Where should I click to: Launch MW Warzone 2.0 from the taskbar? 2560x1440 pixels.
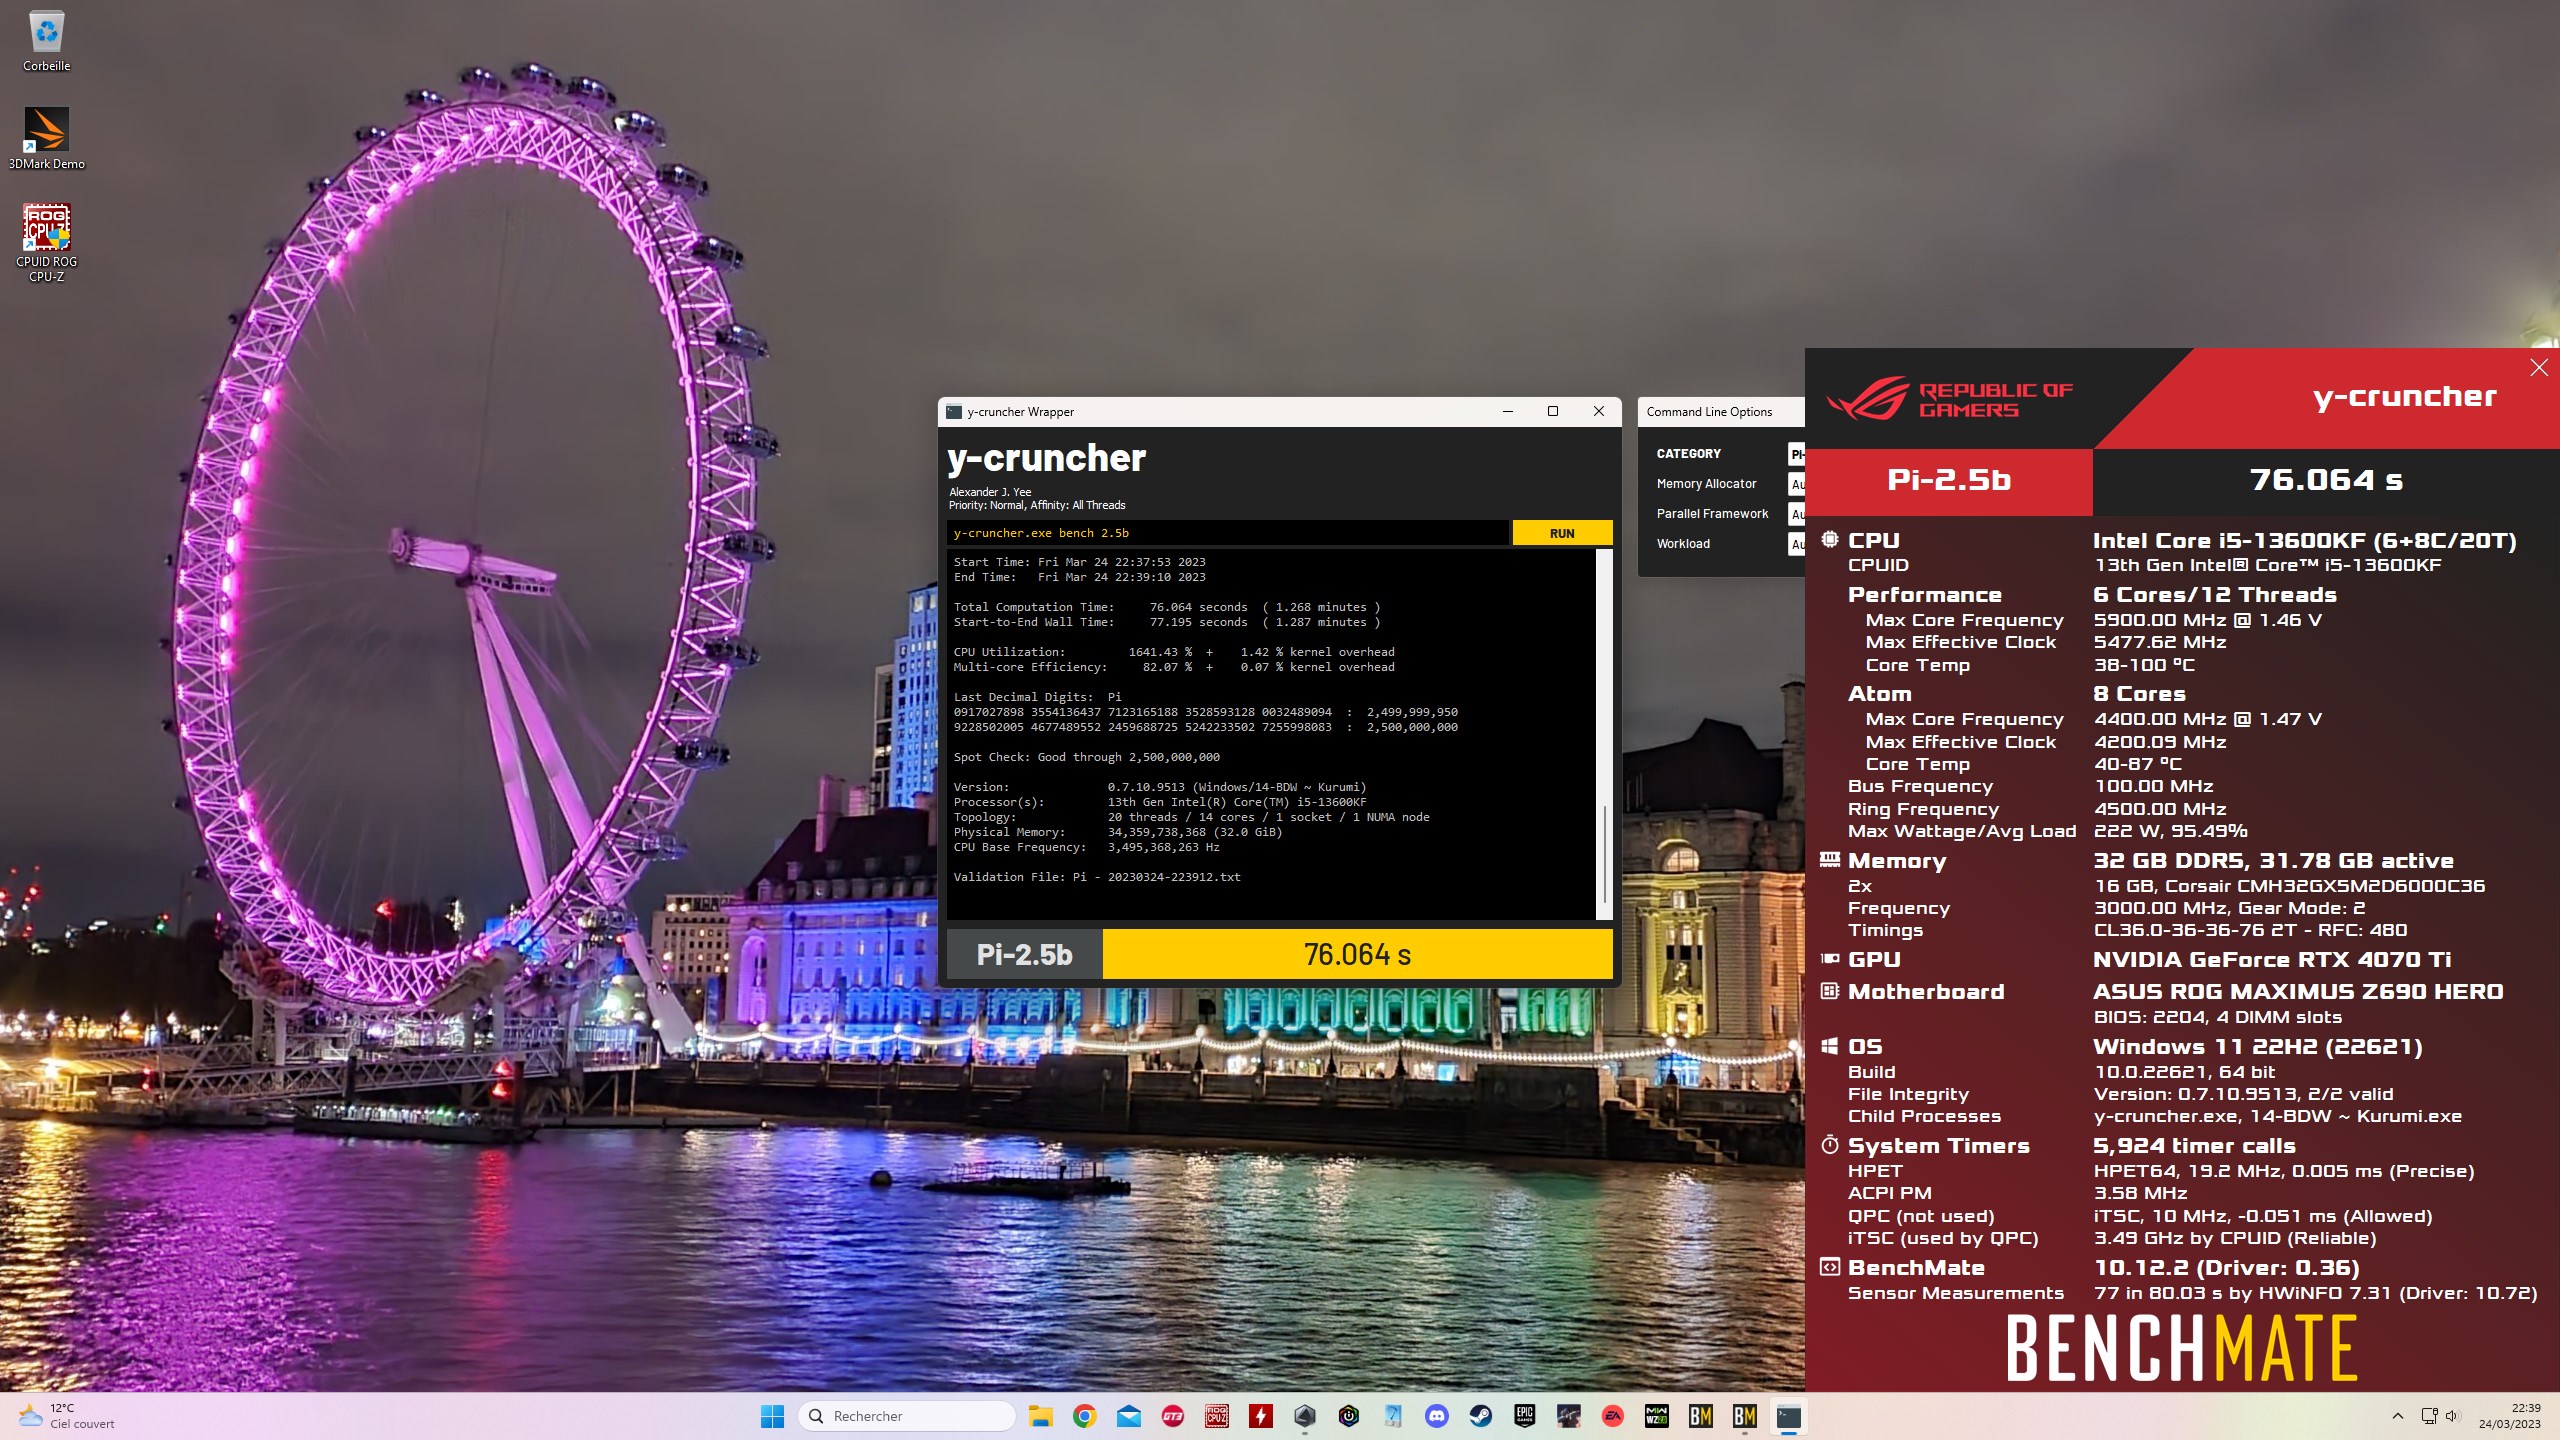tap(1656, 1416)
